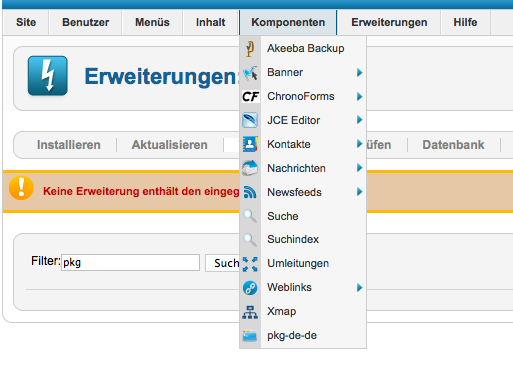Open the Erweiterungen menu
Image resolution: width=513 pixels, height=388 pixels.
(x=389, y=22)
